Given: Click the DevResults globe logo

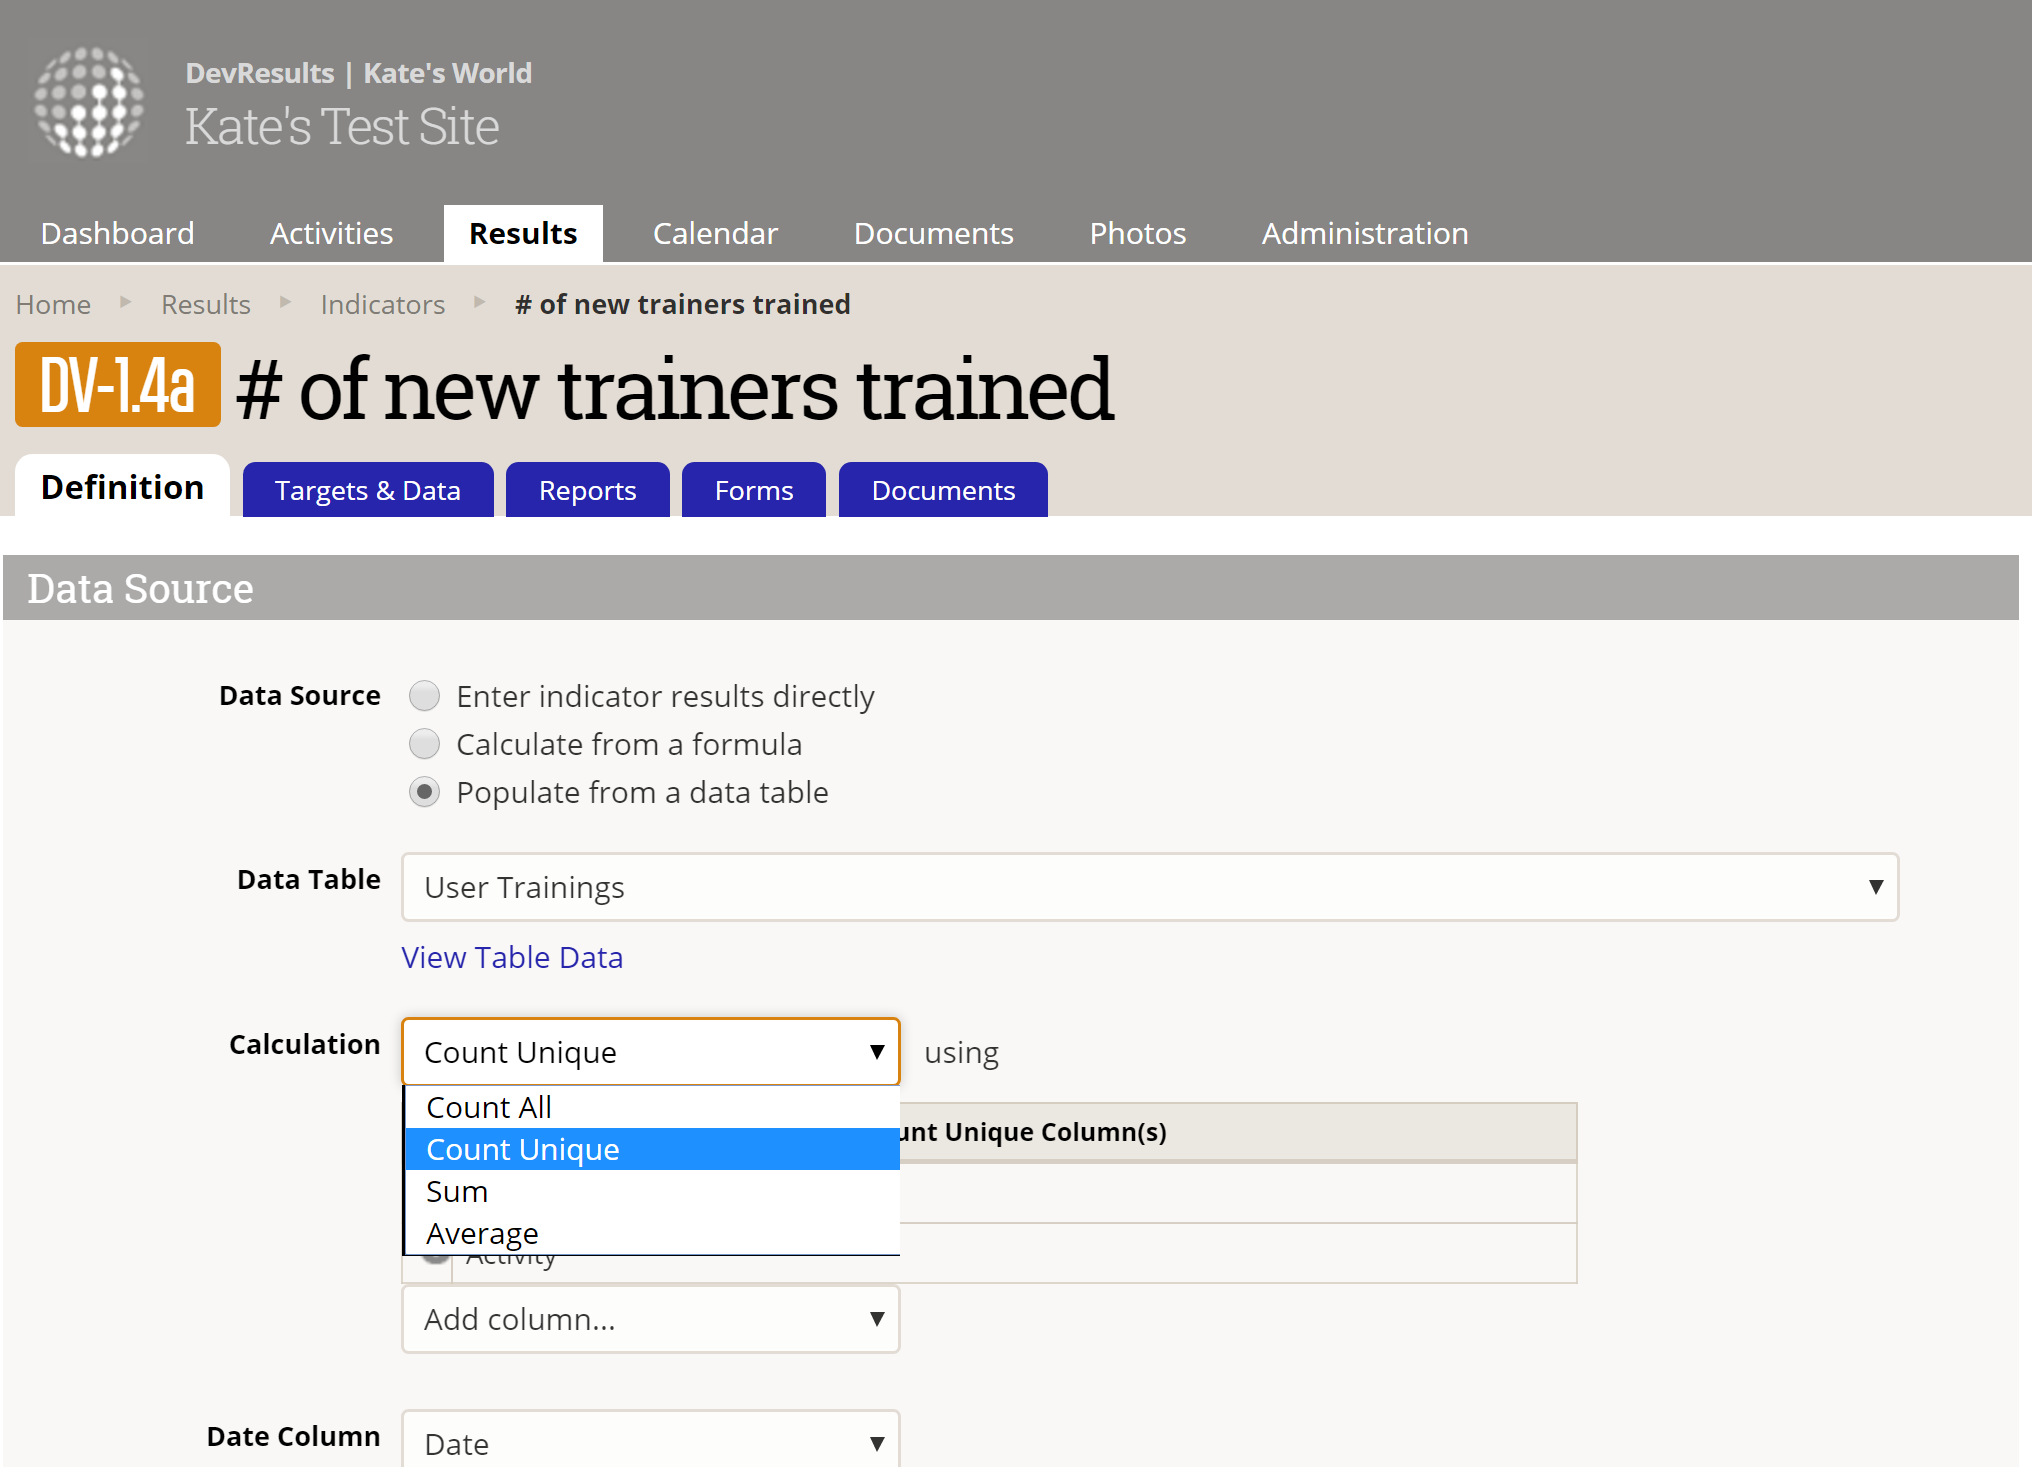Looking at the screenshot, I should click(89, 102).
